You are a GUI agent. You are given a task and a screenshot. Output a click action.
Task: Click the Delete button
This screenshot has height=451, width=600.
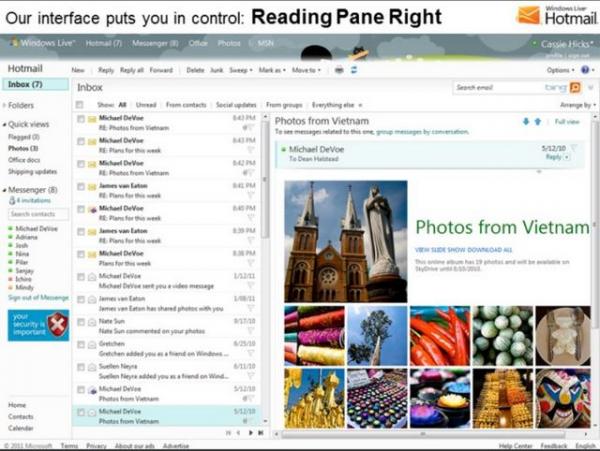pos(195,70)
